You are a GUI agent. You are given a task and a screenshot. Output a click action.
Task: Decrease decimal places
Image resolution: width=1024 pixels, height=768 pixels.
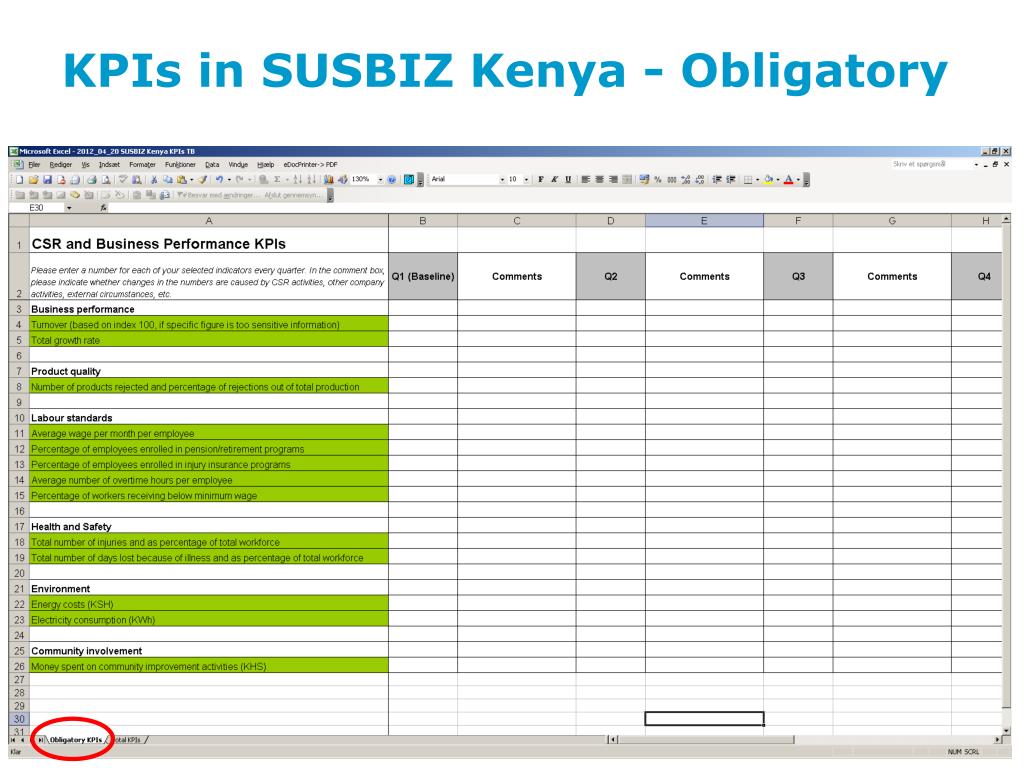699,180
